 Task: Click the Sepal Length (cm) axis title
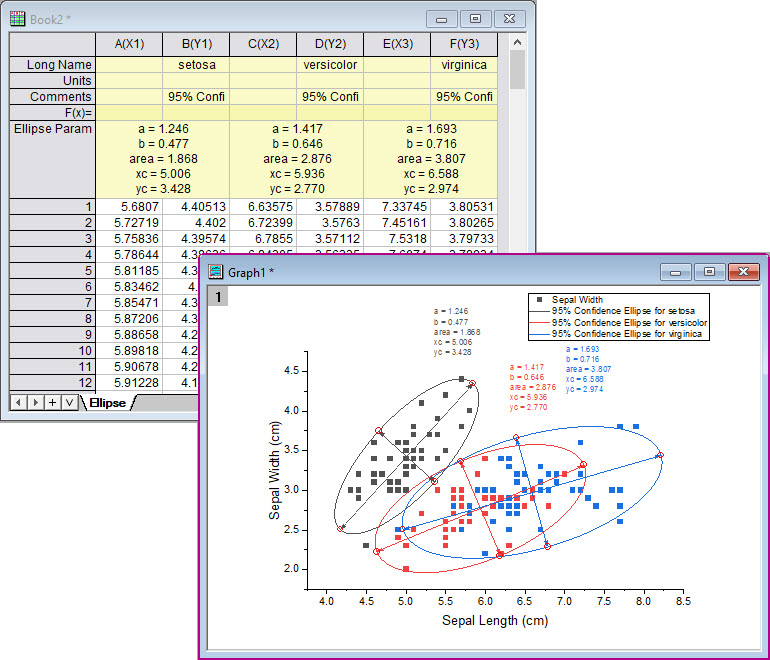coord(495,620)
